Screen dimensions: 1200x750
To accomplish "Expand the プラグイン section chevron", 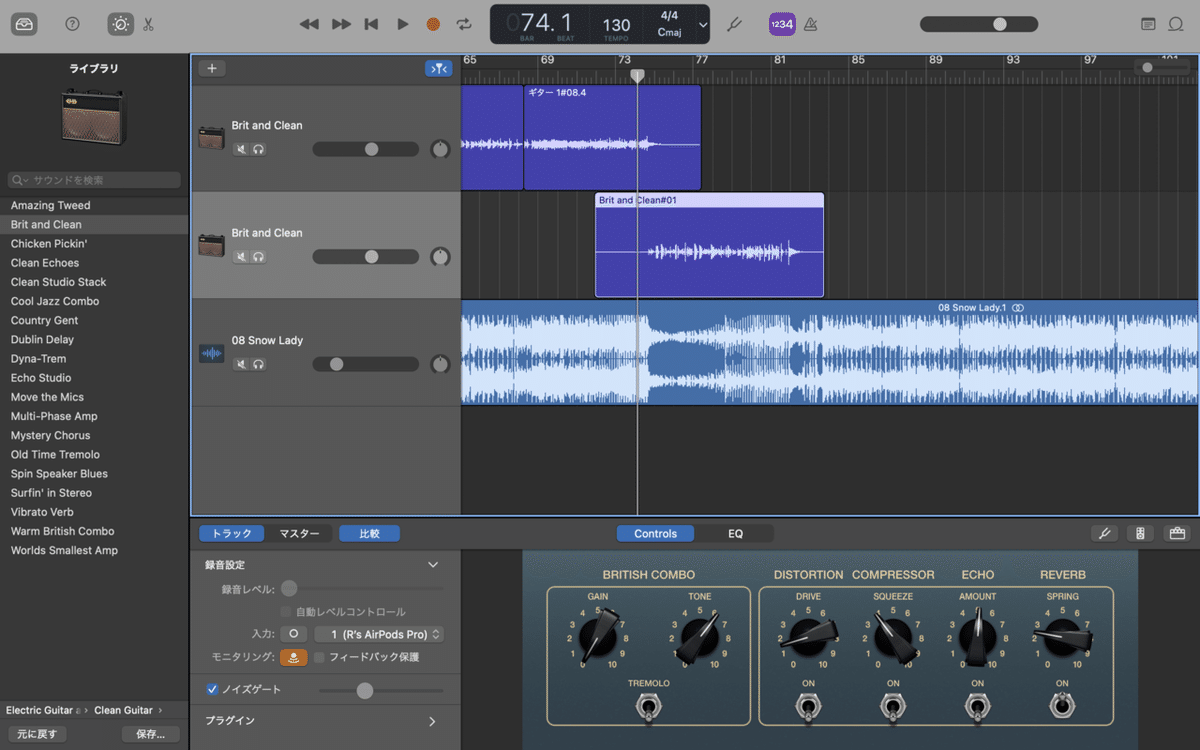I will (433, 721).
